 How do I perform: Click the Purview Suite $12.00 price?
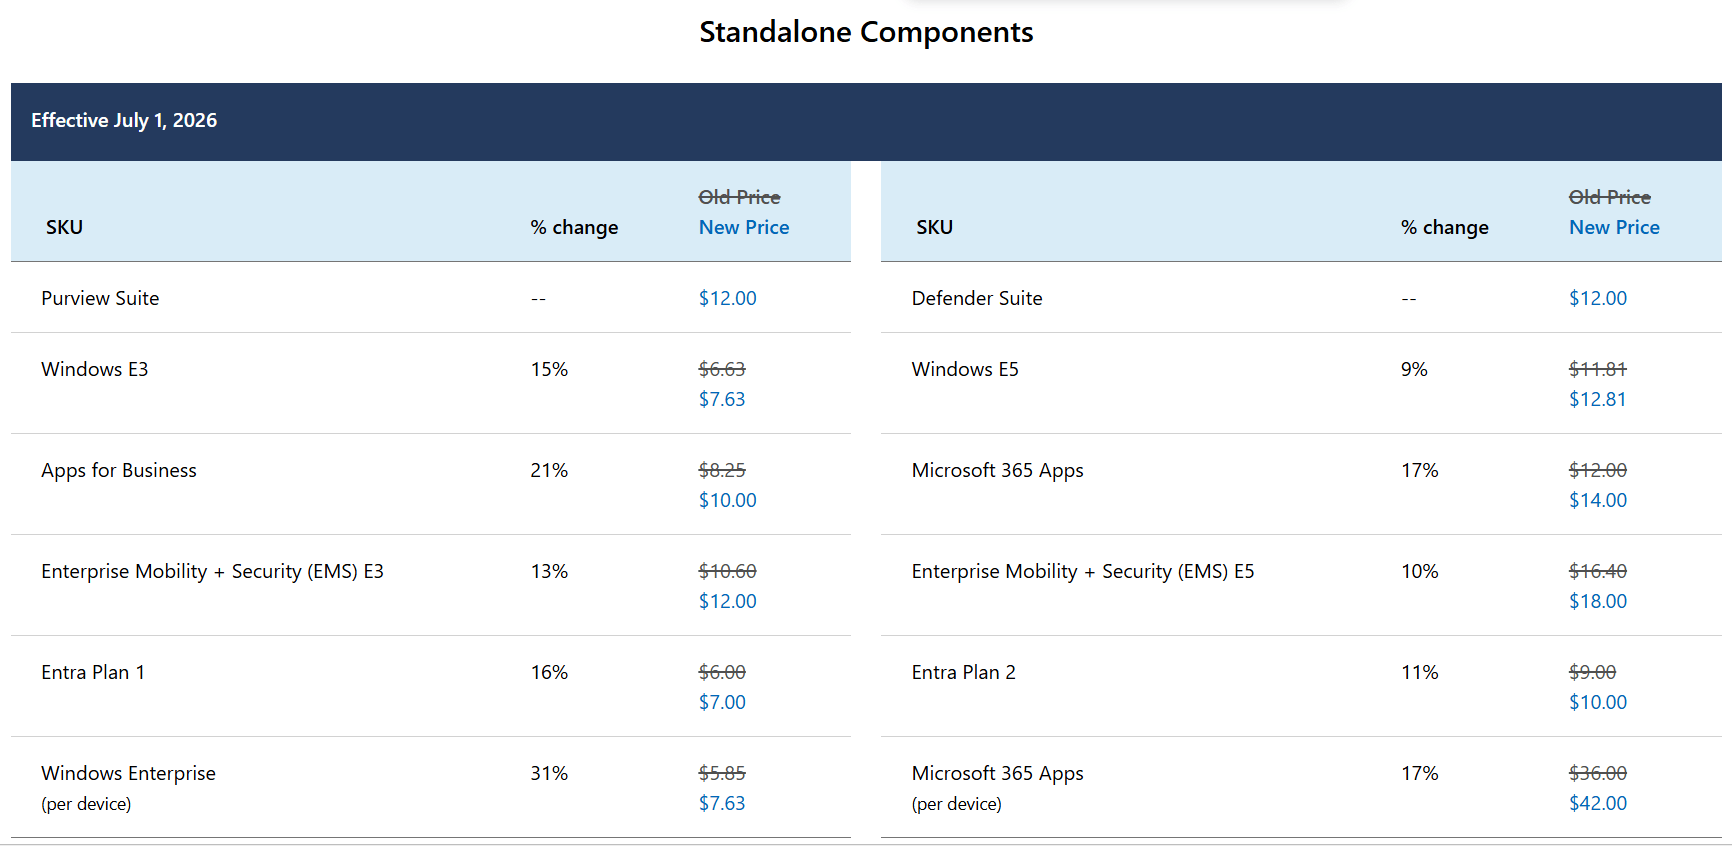coord(727,298)
